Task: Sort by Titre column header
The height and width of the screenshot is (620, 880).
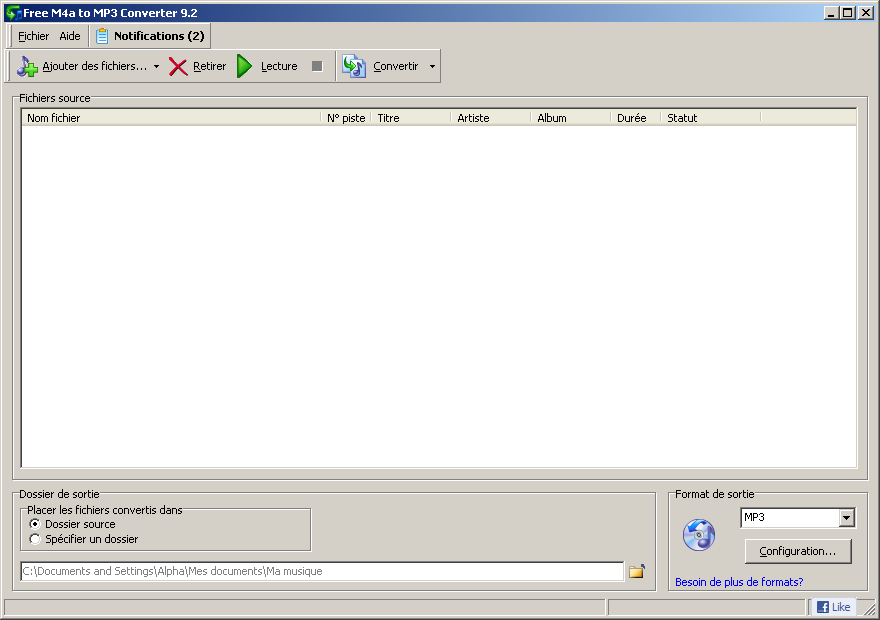Action: [x=411, y=118]
